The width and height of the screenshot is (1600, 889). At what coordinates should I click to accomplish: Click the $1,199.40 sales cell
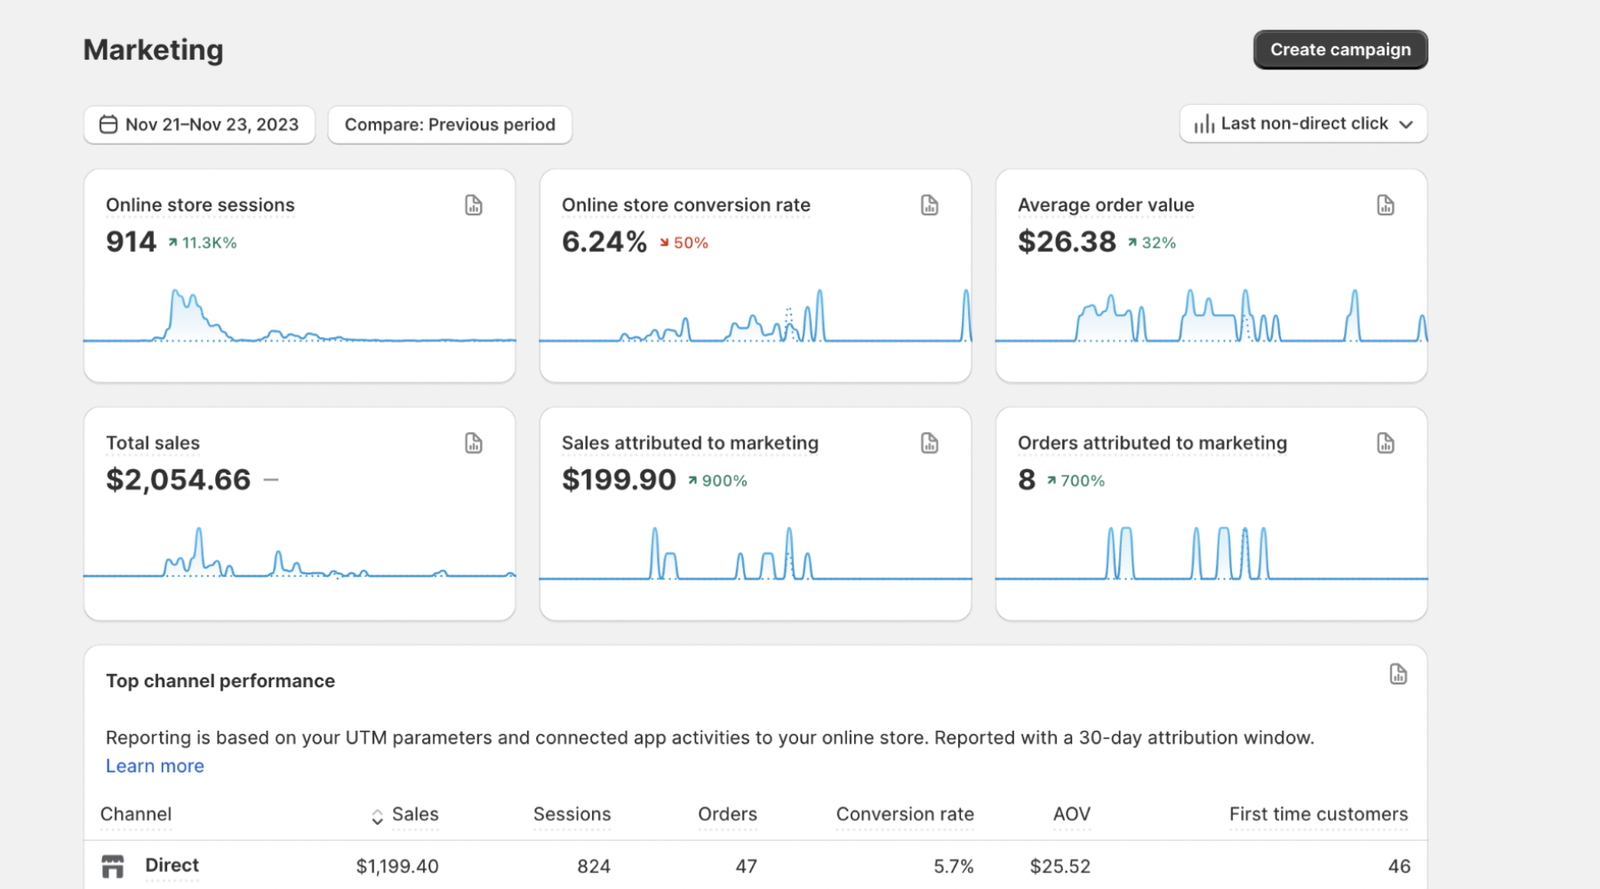pos(397,867)
